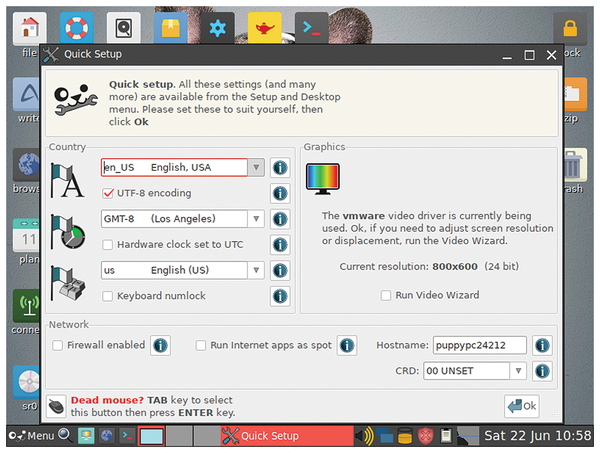
Task: Enable Run Video Wizard checkbox
Action: point(386,295)
